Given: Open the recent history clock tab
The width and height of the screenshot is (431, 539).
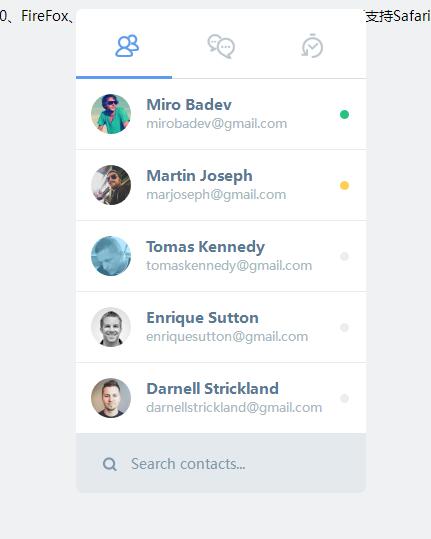Looking at the screenshot, I should click(x=312, y=46).
